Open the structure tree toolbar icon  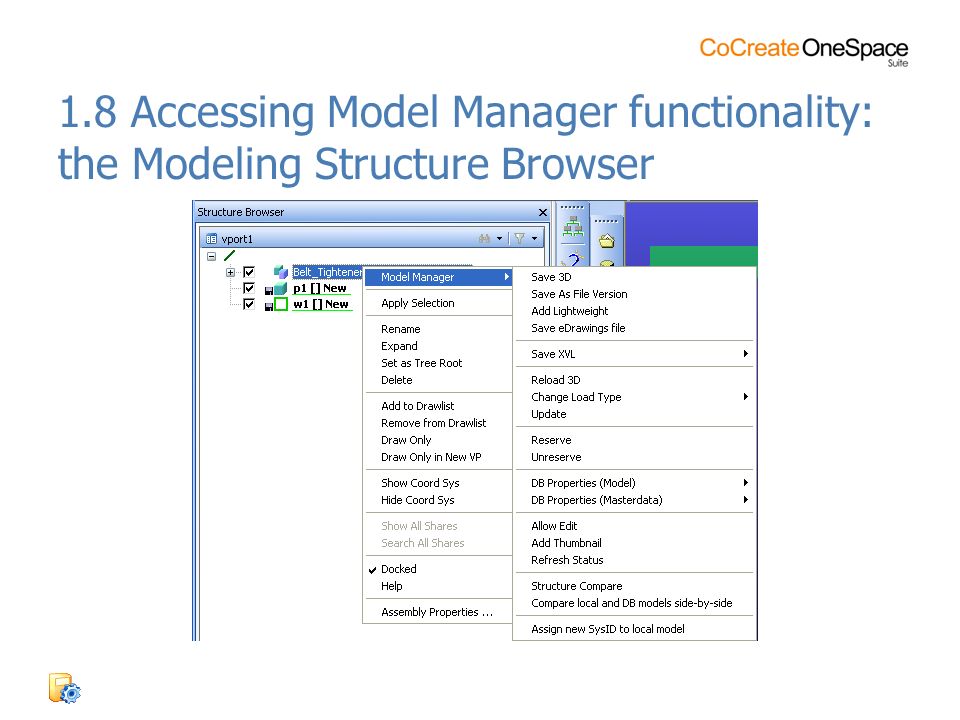click(x=573, y=228)
